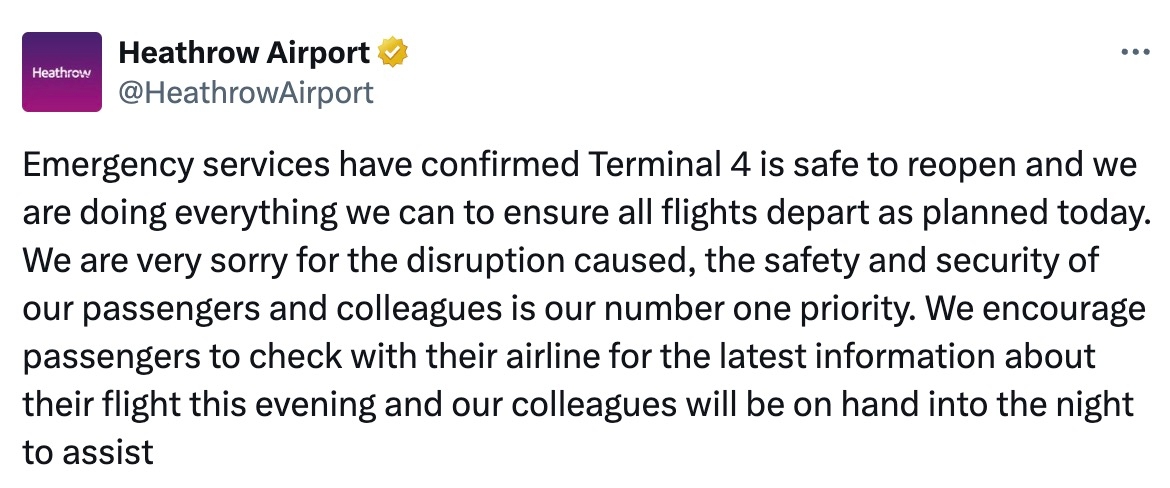Click 'passengers and colleagues' in tweet
Screen dimensions: 1170x488
[x=262, y=310]
